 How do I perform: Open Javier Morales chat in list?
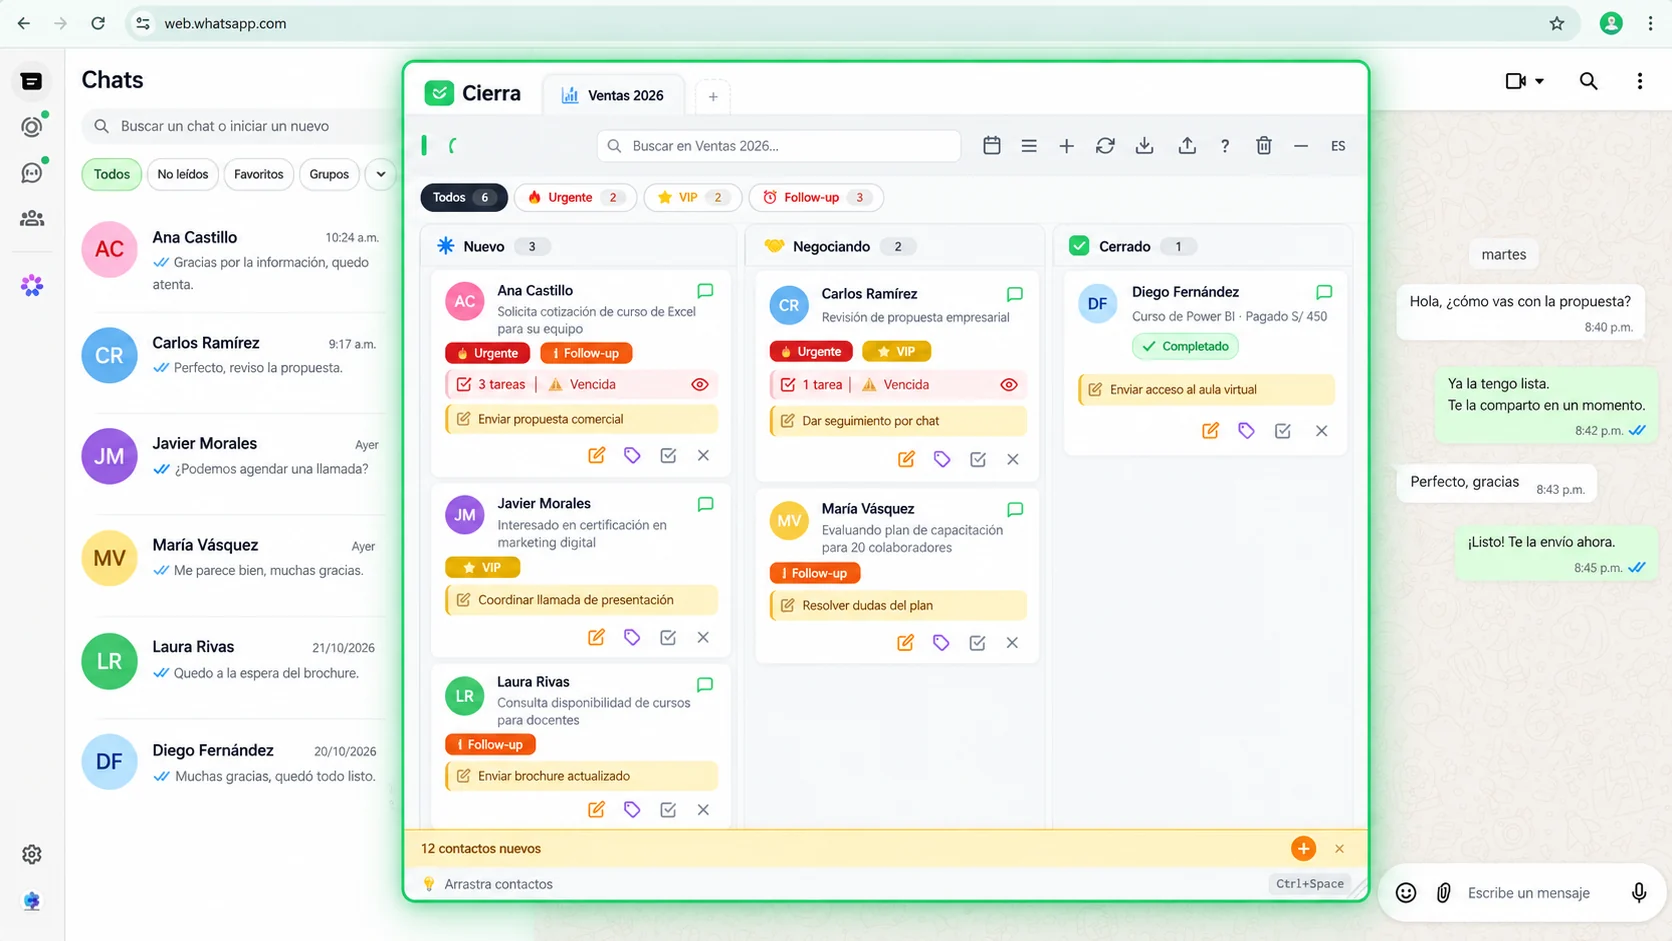point(231,456)
